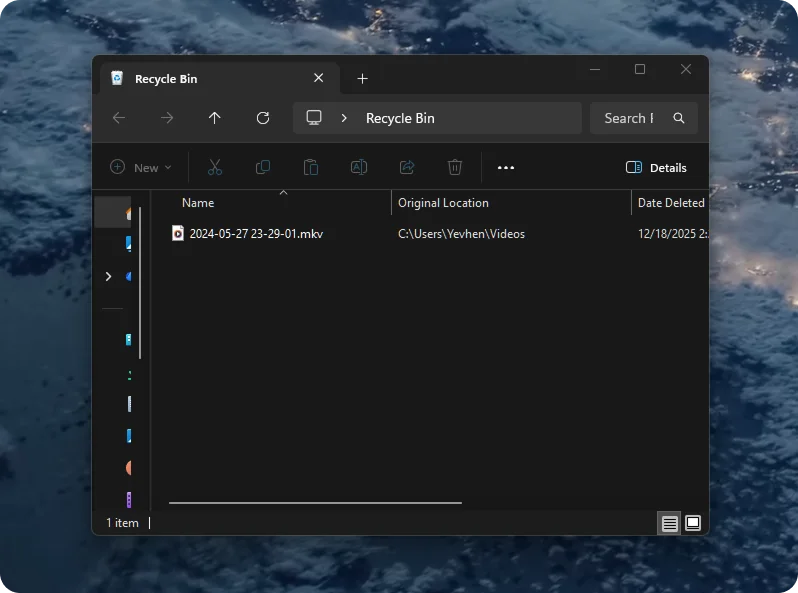Refresh the Recycle Bin view
Screen dimensions: 798x593
pos(263,118)
